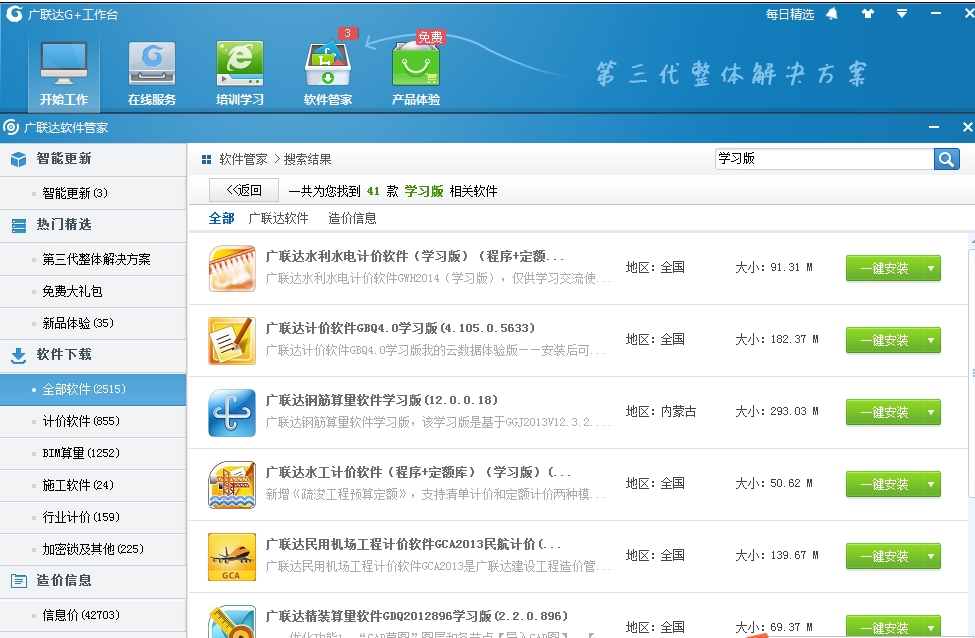Viewport: 975px width, 638px height.
Task: Click the 计价软件GBQ4.0 product icon
Action: tap(232, 341)
